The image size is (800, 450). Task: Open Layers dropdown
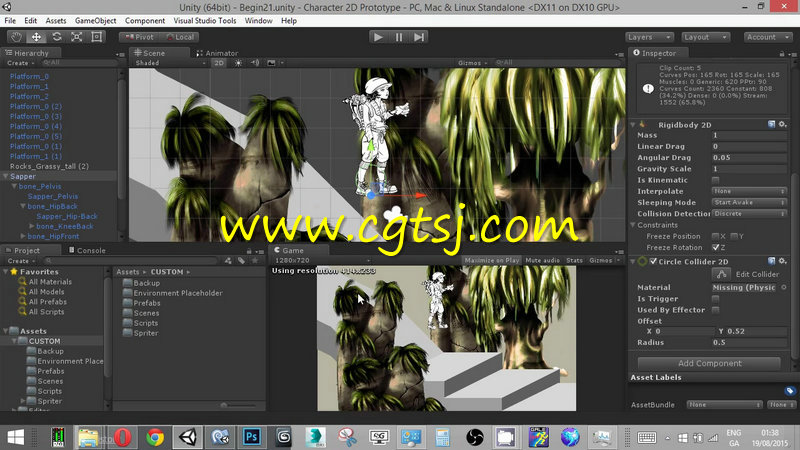pyautogui.click(x=649, y=37)
